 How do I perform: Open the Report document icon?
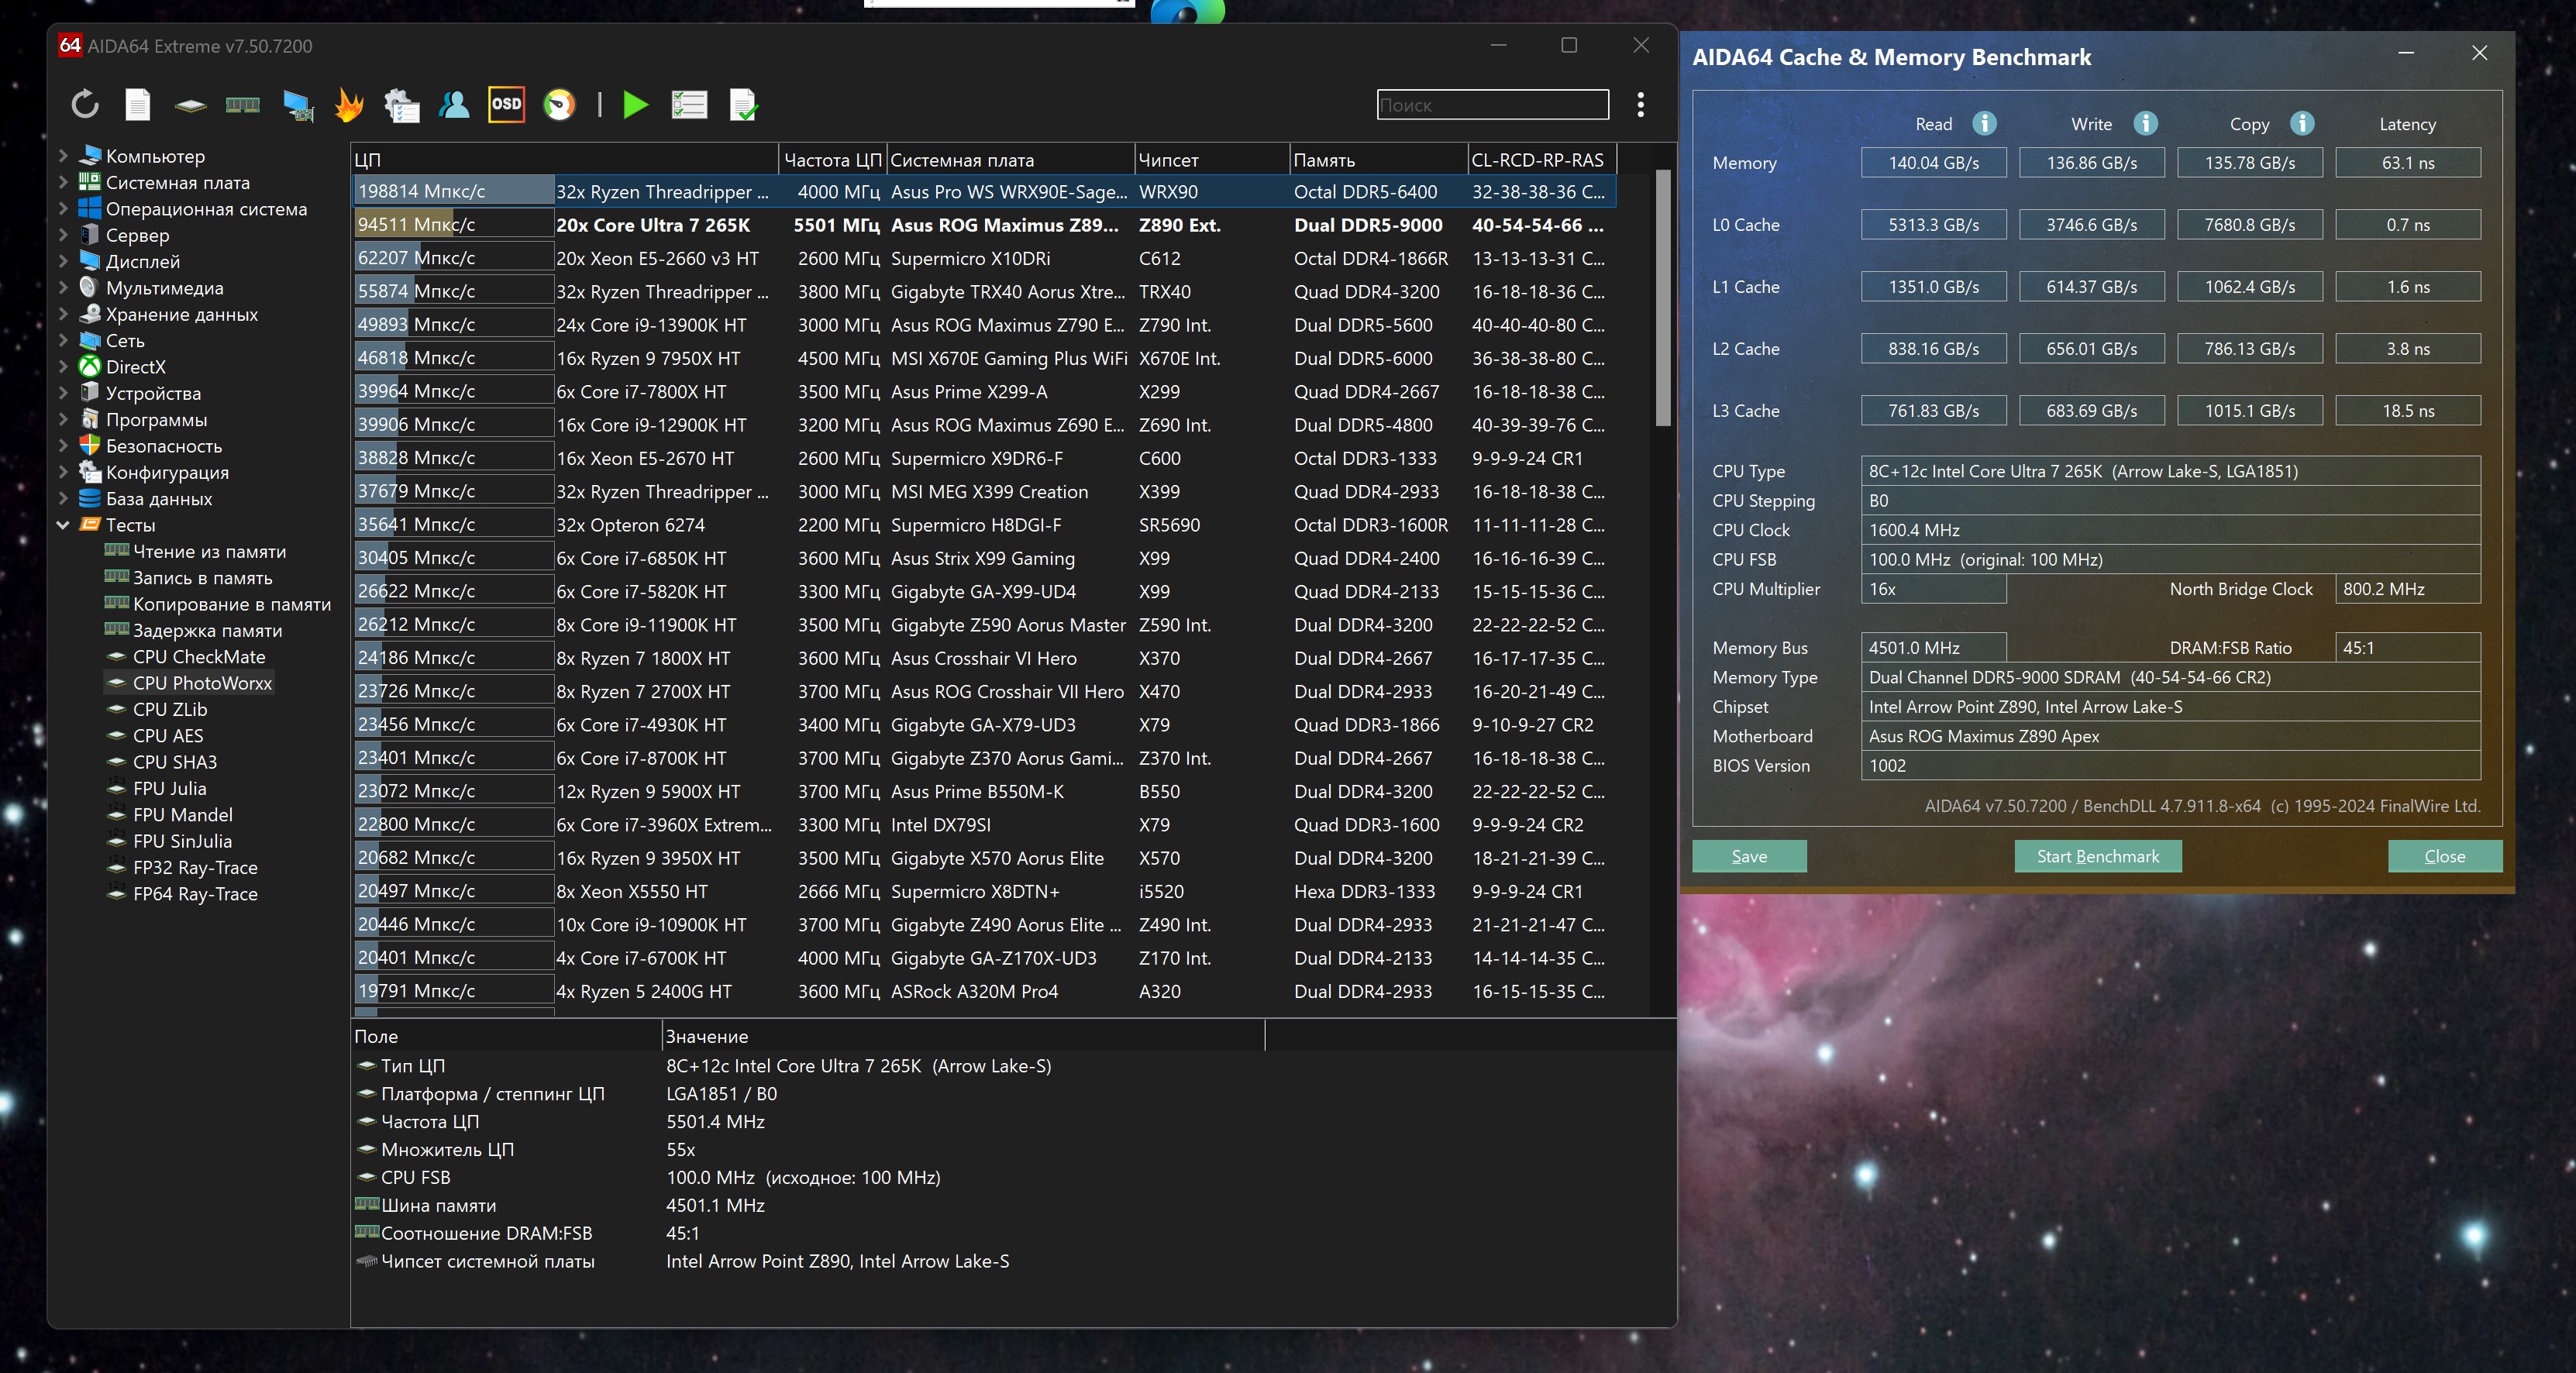(x=138, y=104)
